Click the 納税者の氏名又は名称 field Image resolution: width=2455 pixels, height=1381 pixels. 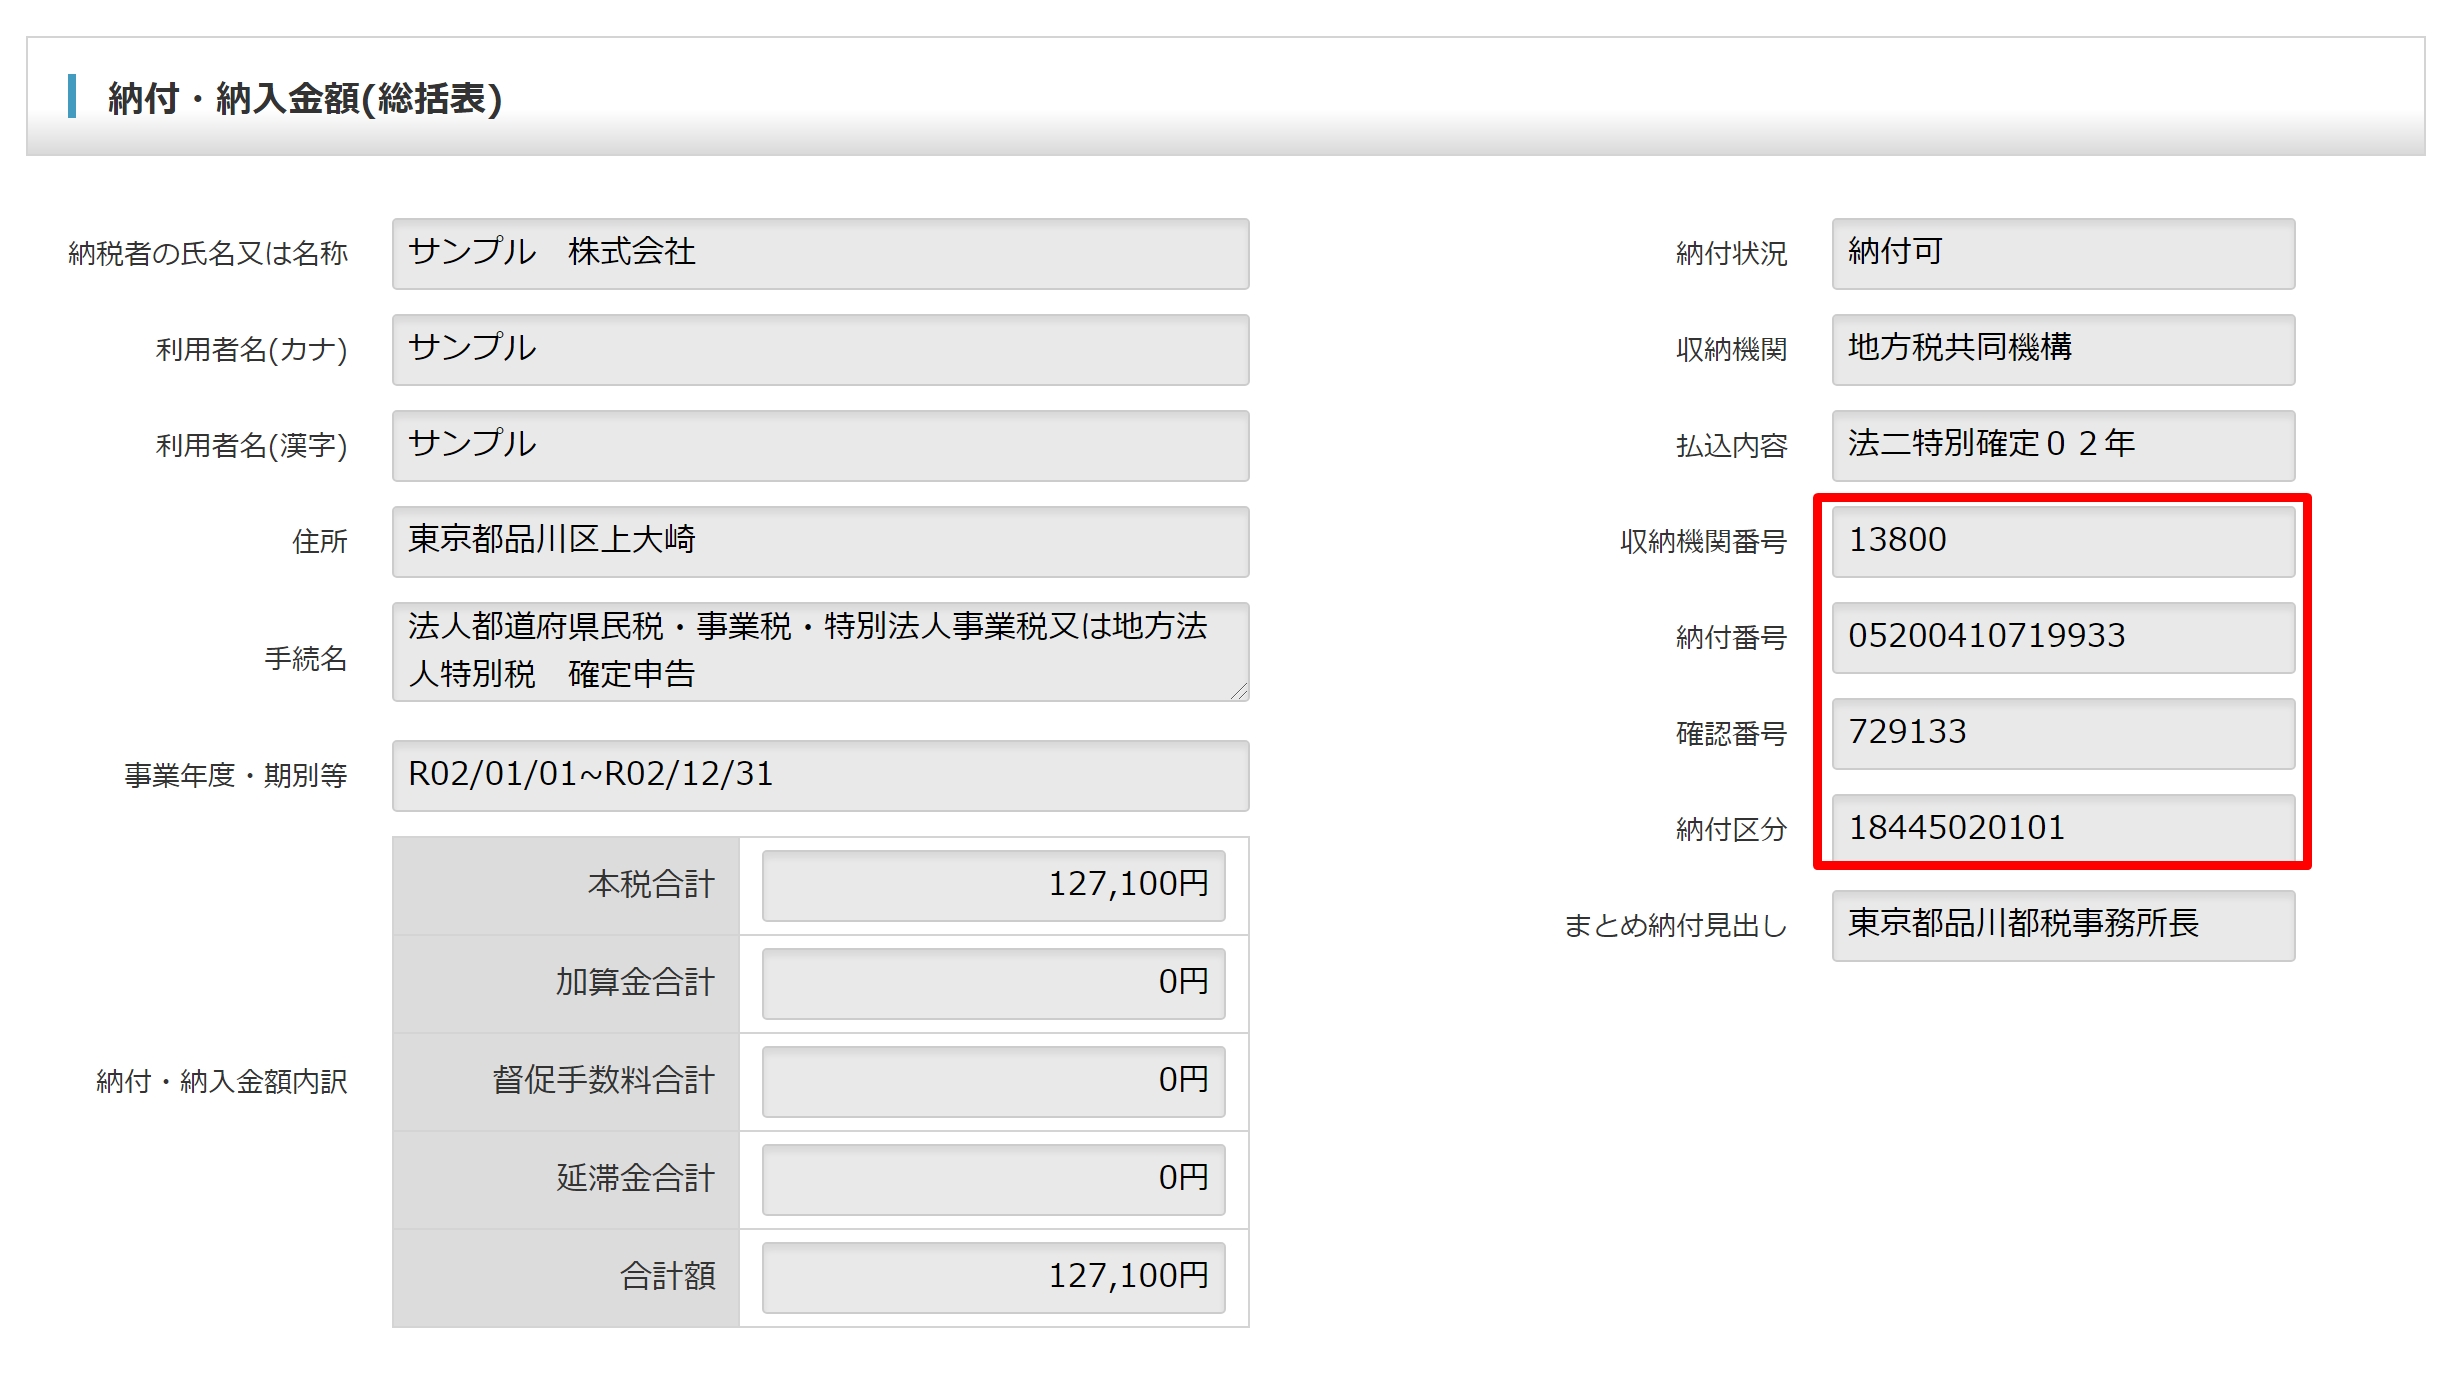[820, 254]
